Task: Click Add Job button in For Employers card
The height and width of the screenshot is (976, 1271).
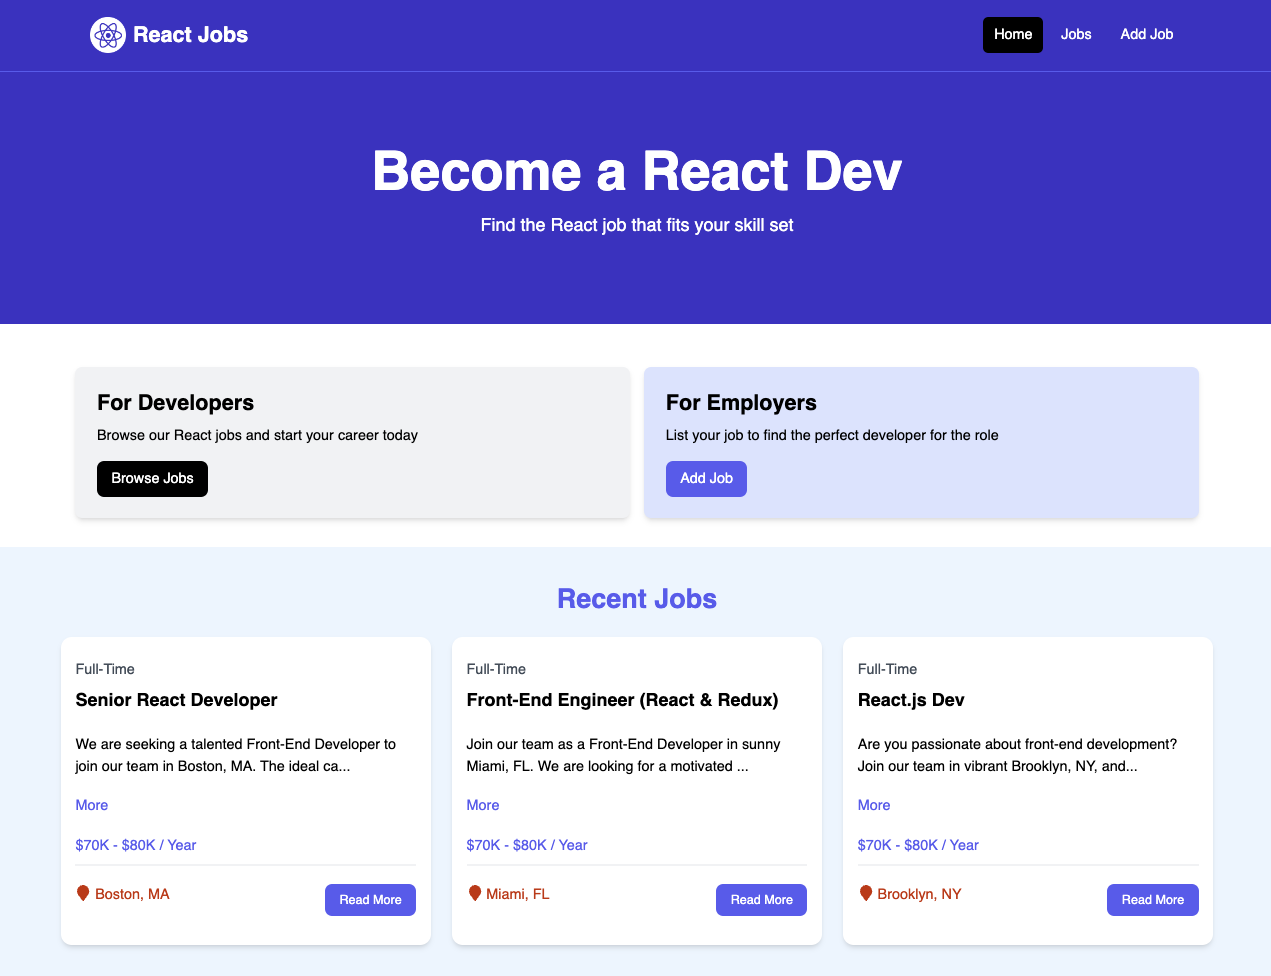Action: click(706, 479)
